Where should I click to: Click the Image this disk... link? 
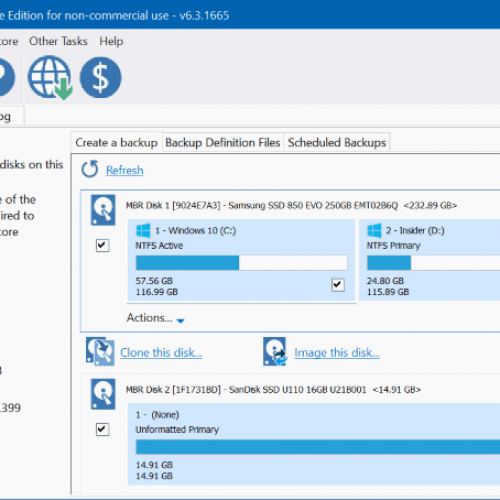tap(337, 353)
